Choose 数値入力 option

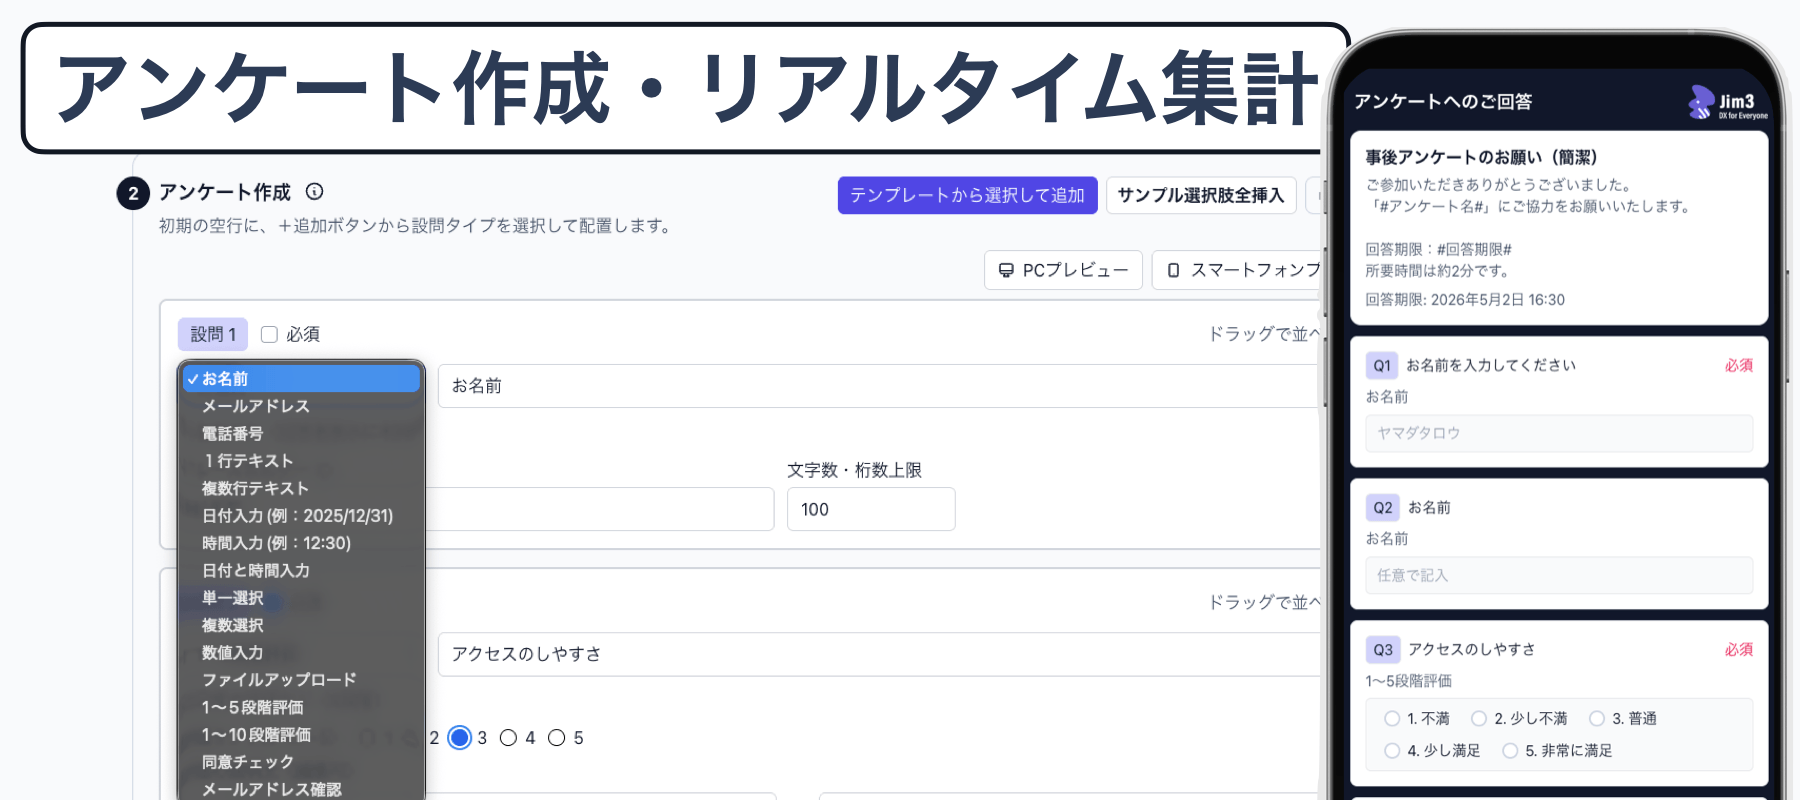[301, 652]
